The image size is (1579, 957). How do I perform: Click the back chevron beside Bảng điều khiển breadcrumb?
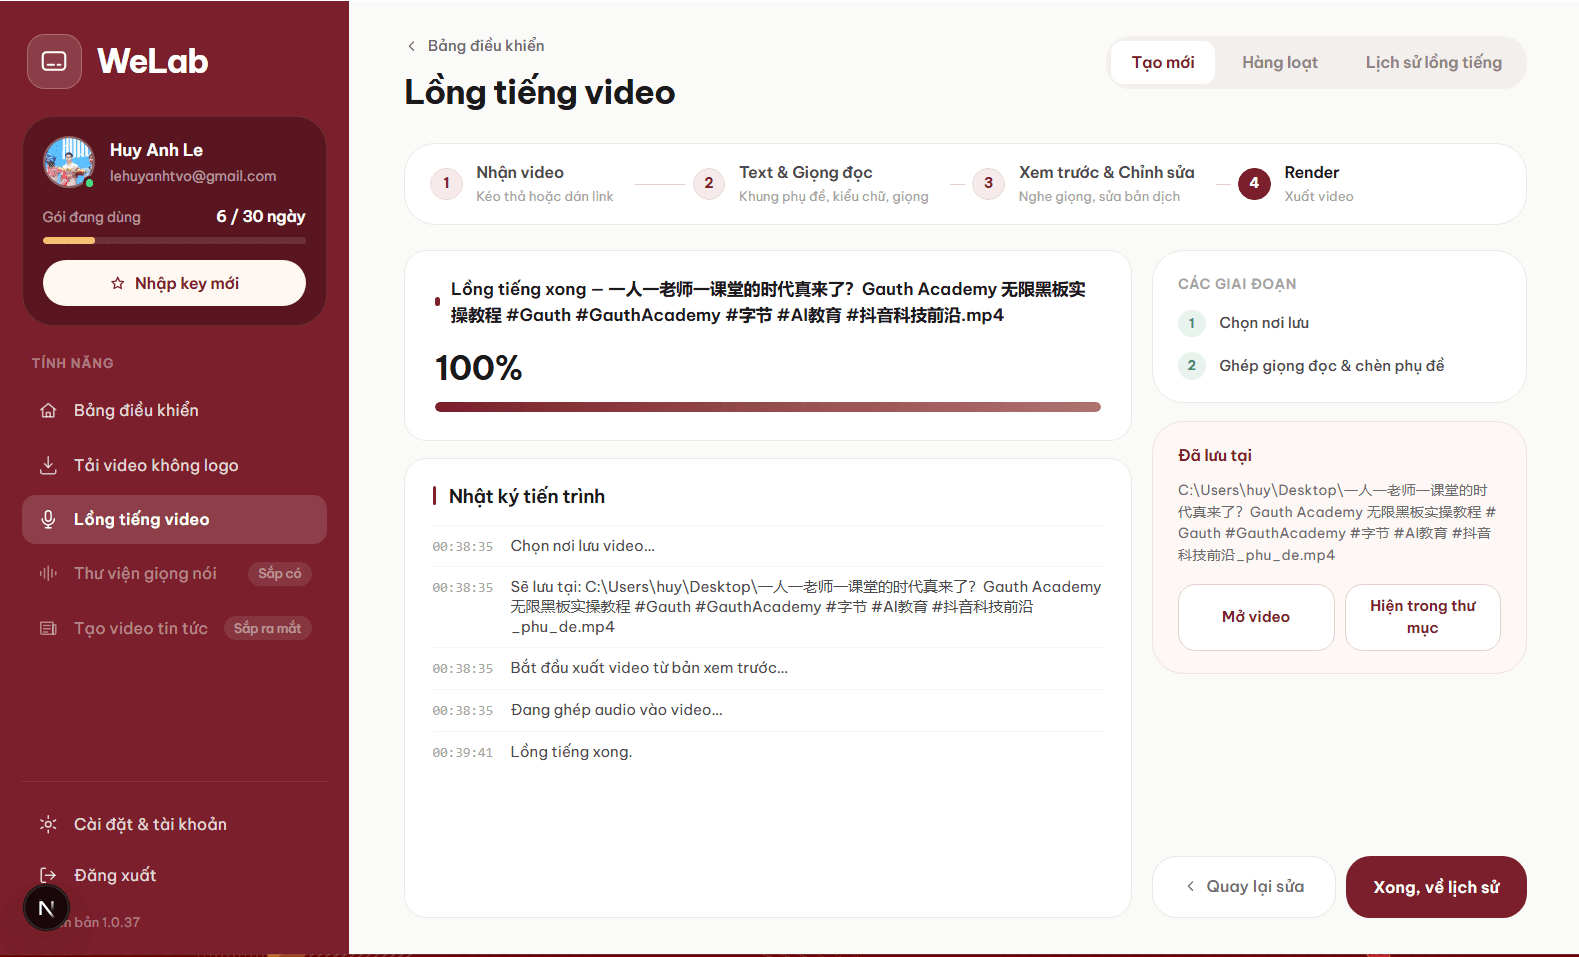411,46
